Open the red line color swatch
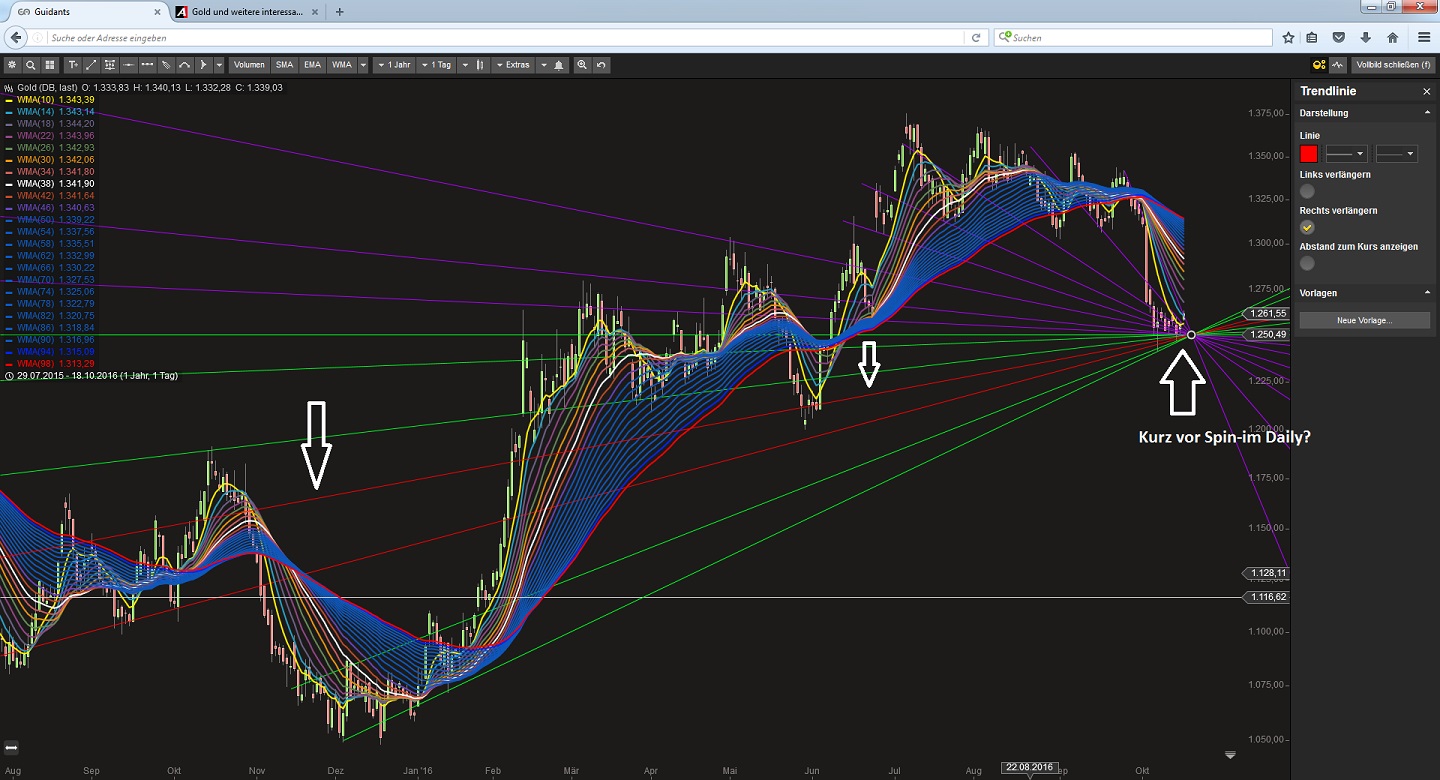Screen dimensions: 1440x780 point(1309,154)
